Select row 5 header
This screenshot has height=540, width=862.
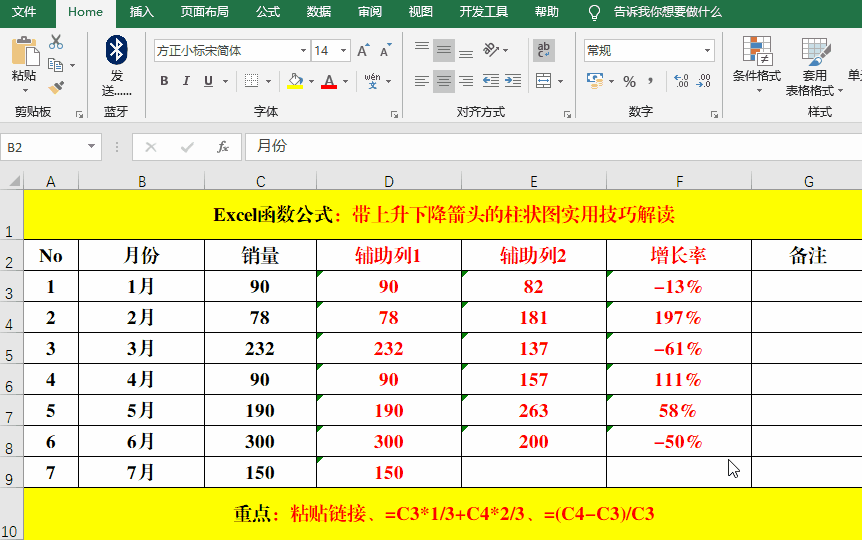[11, 349]
